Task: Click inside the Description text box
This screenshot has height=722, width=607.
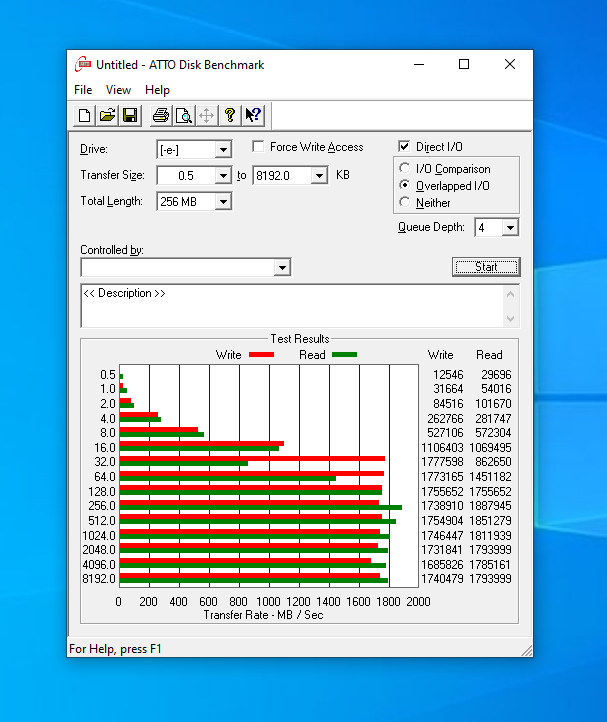Action: [x=290, y=306]
